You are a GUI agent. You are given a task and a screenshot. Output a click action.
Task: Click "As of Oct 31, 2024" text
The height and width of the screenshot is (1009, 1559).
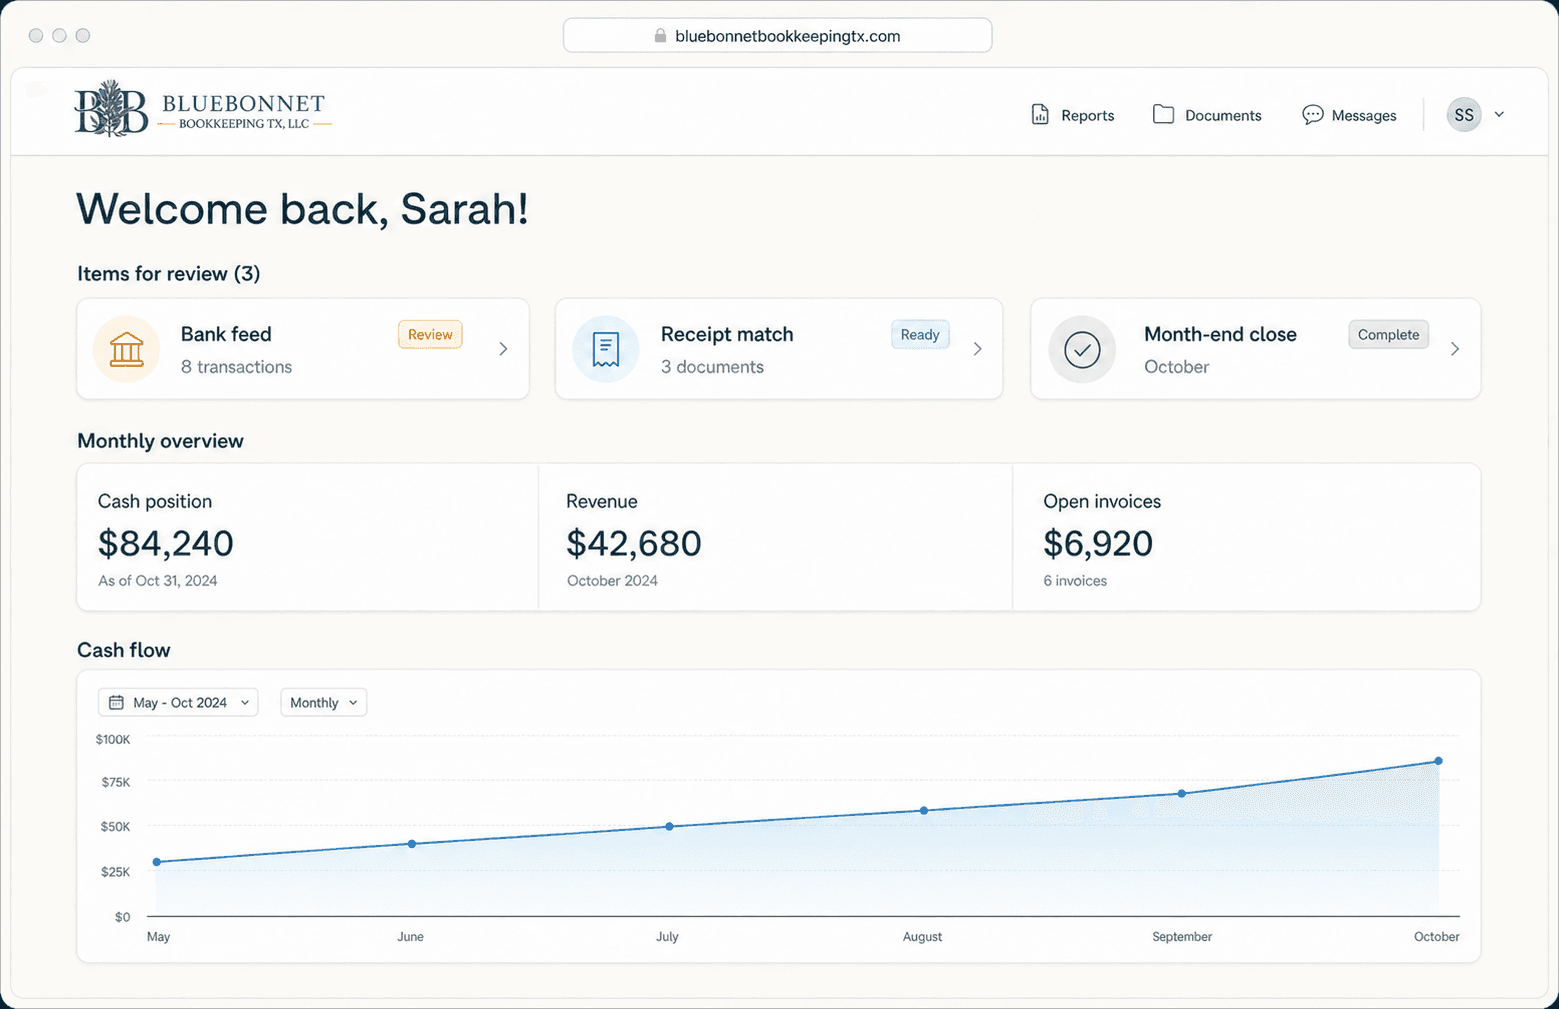(x=157, y=581)
